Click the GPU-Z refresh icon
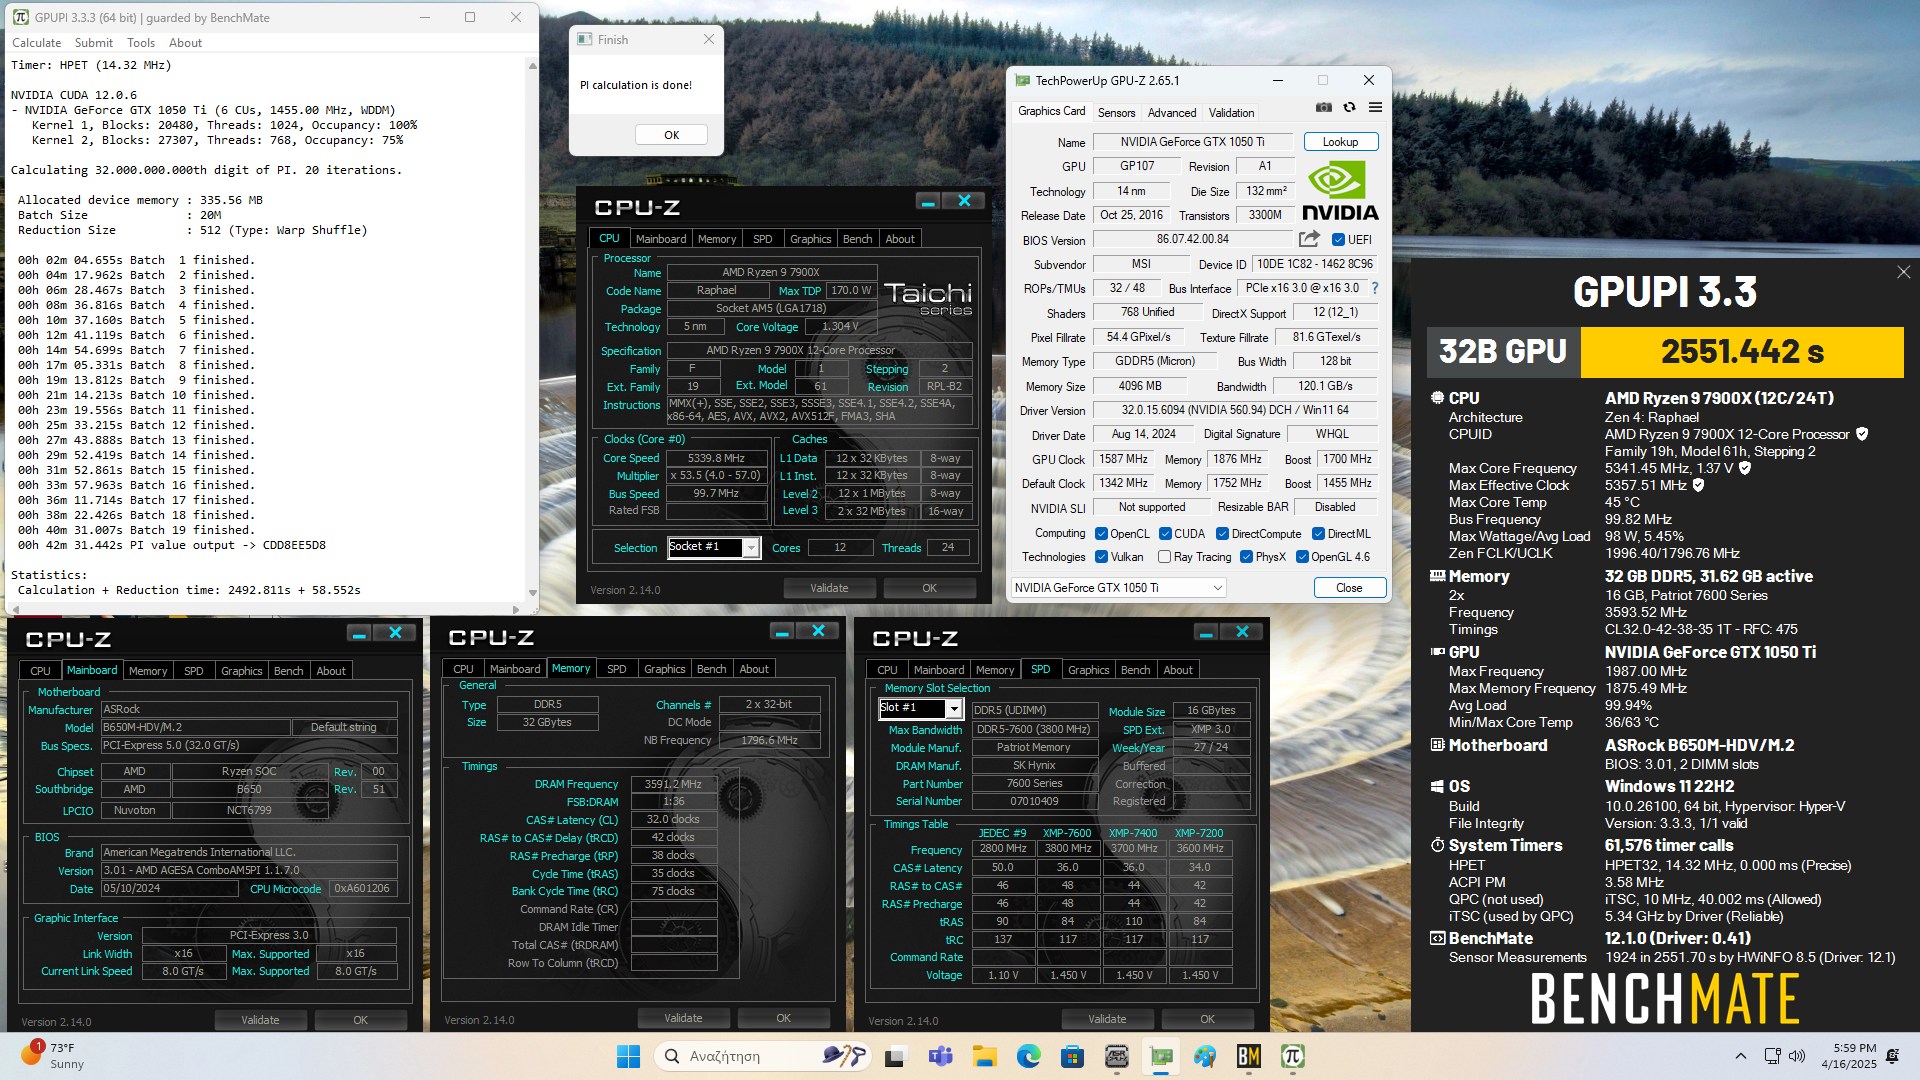This screenshot has height=1080, width=1920. (x=1349, y=108)
